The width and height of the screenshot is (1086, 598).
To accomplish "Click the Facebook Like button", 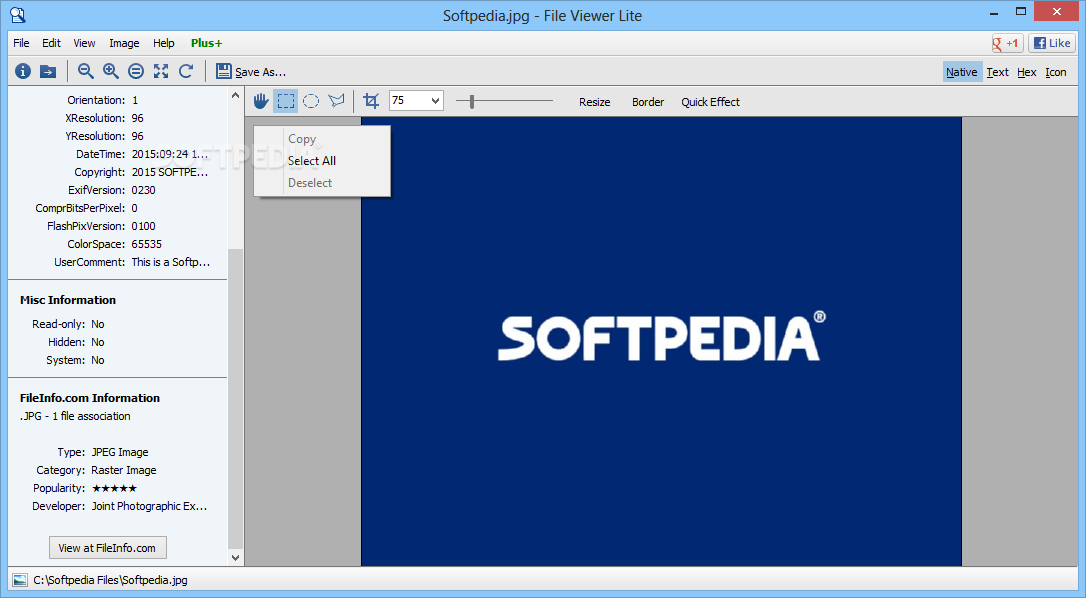I will click(x=1051, y=43).
